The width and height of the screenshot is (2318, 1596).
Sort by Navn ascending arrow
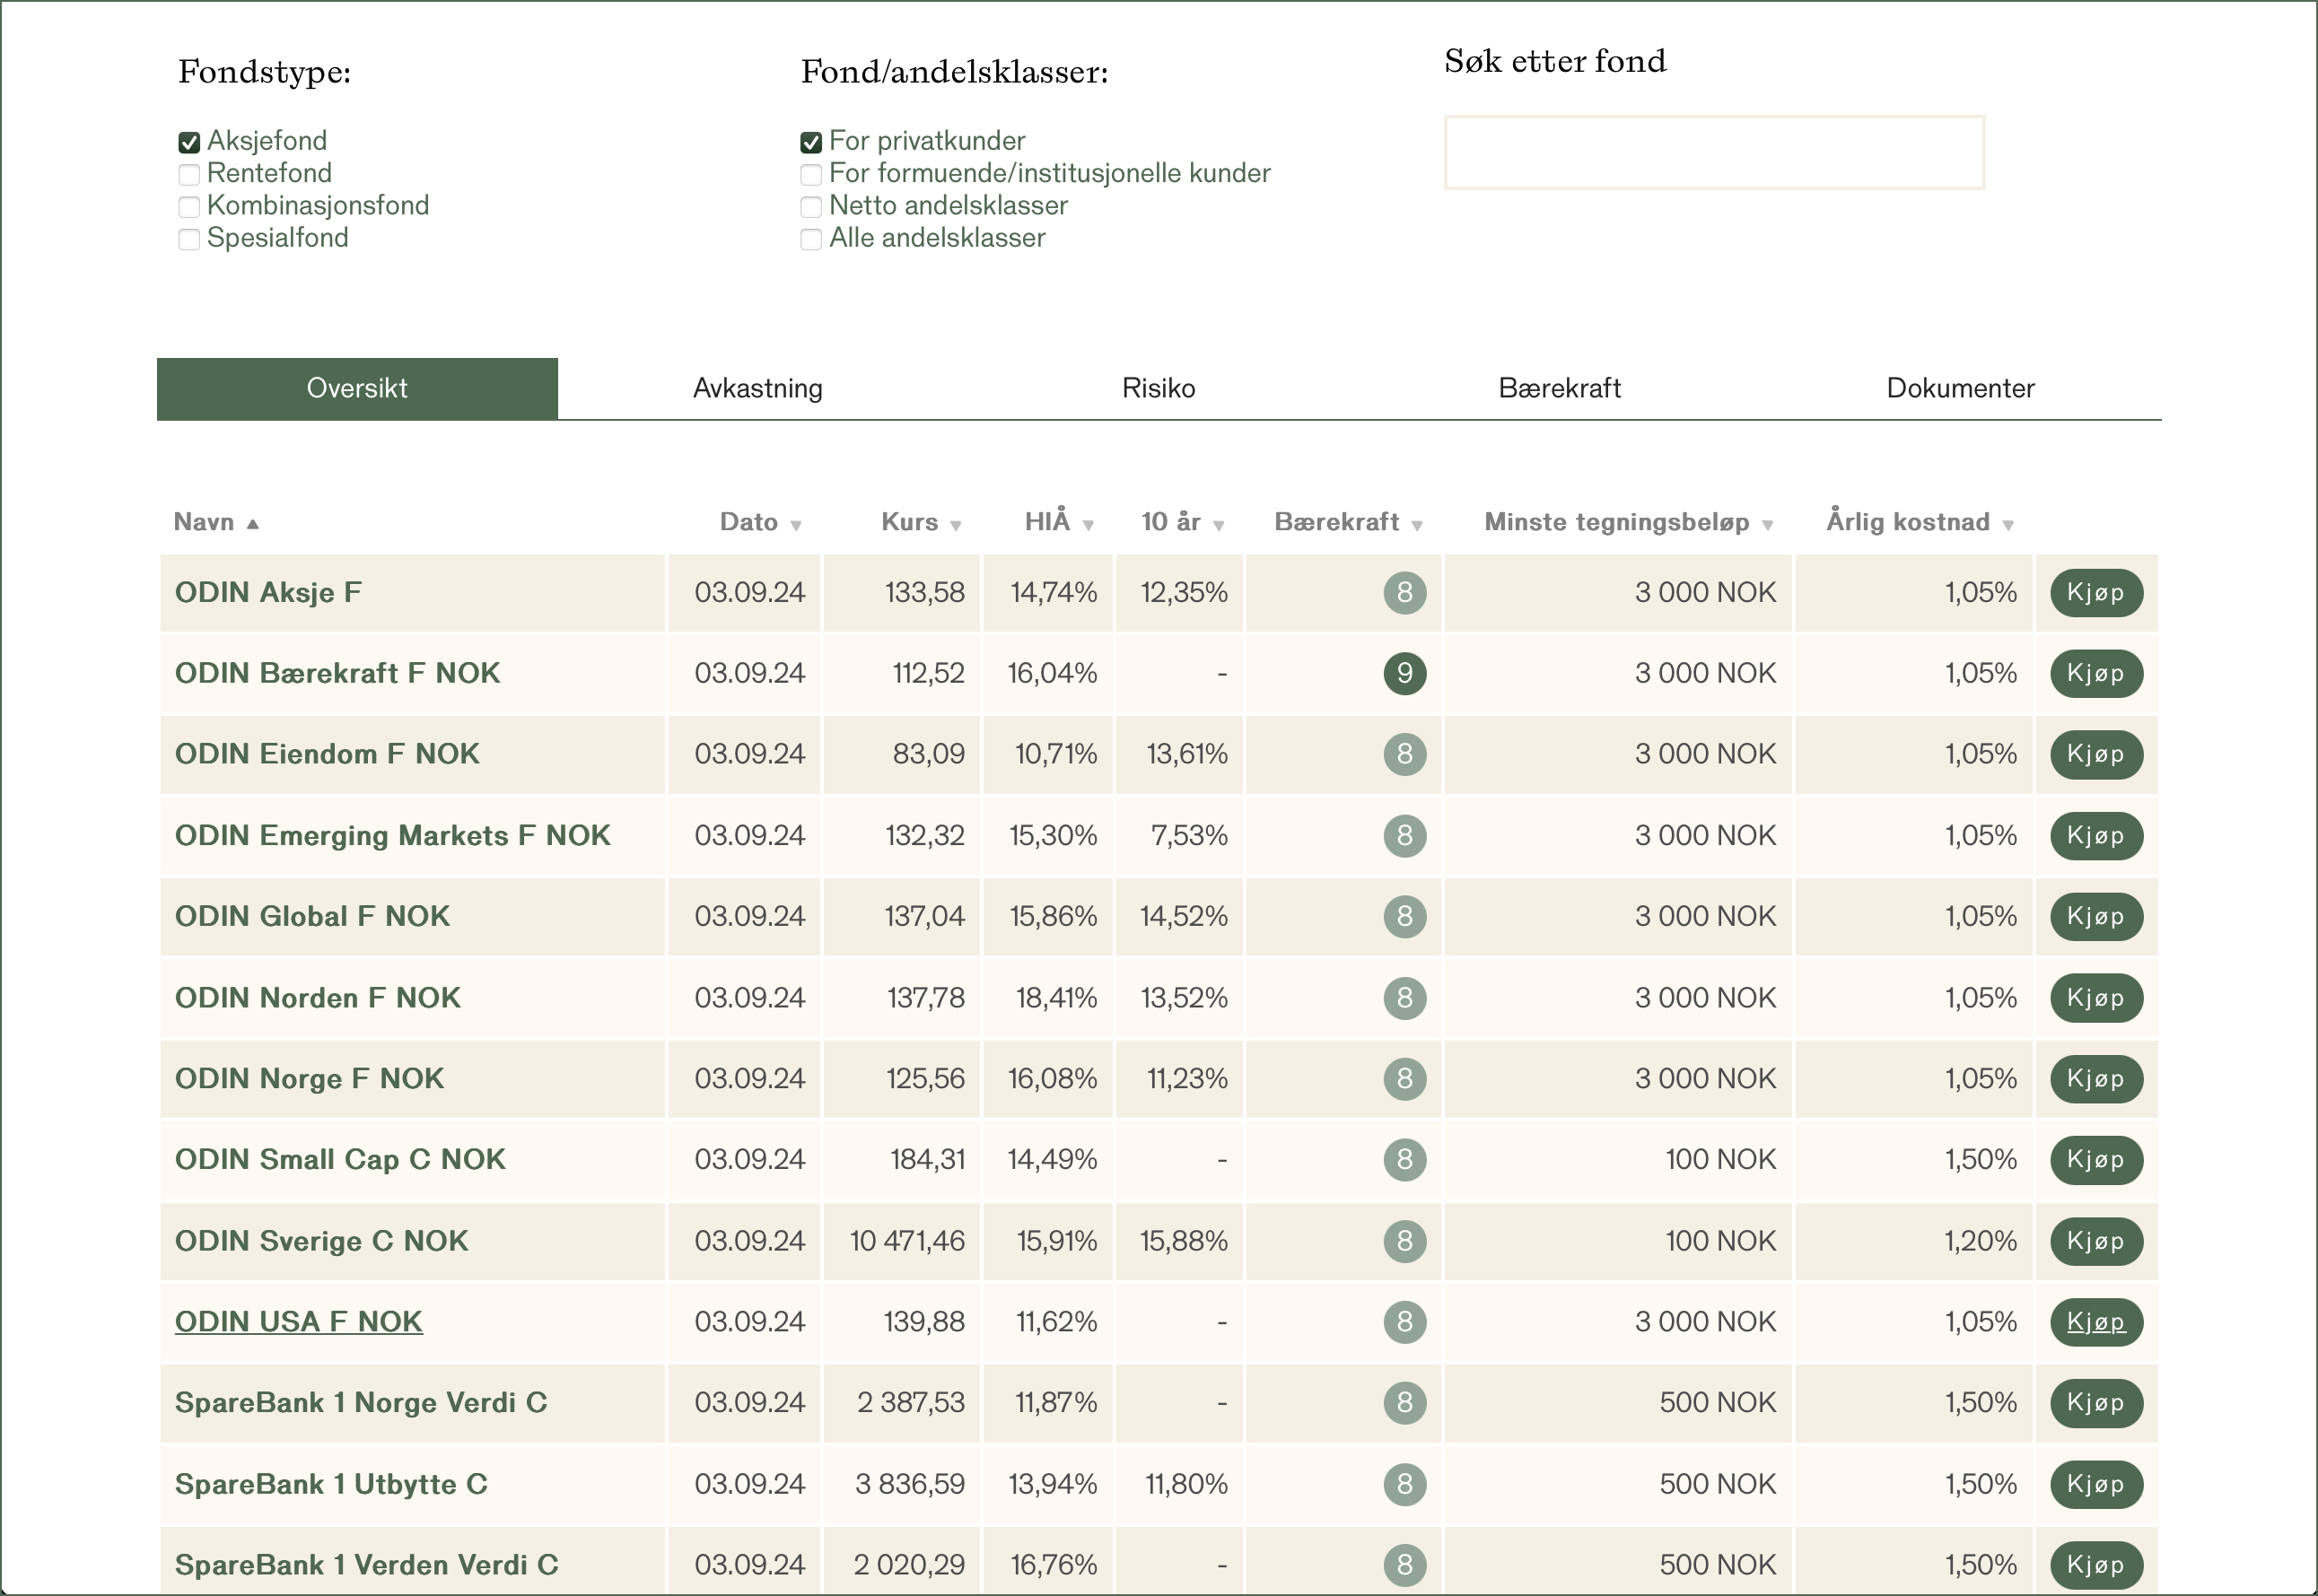tap(253, 524)
